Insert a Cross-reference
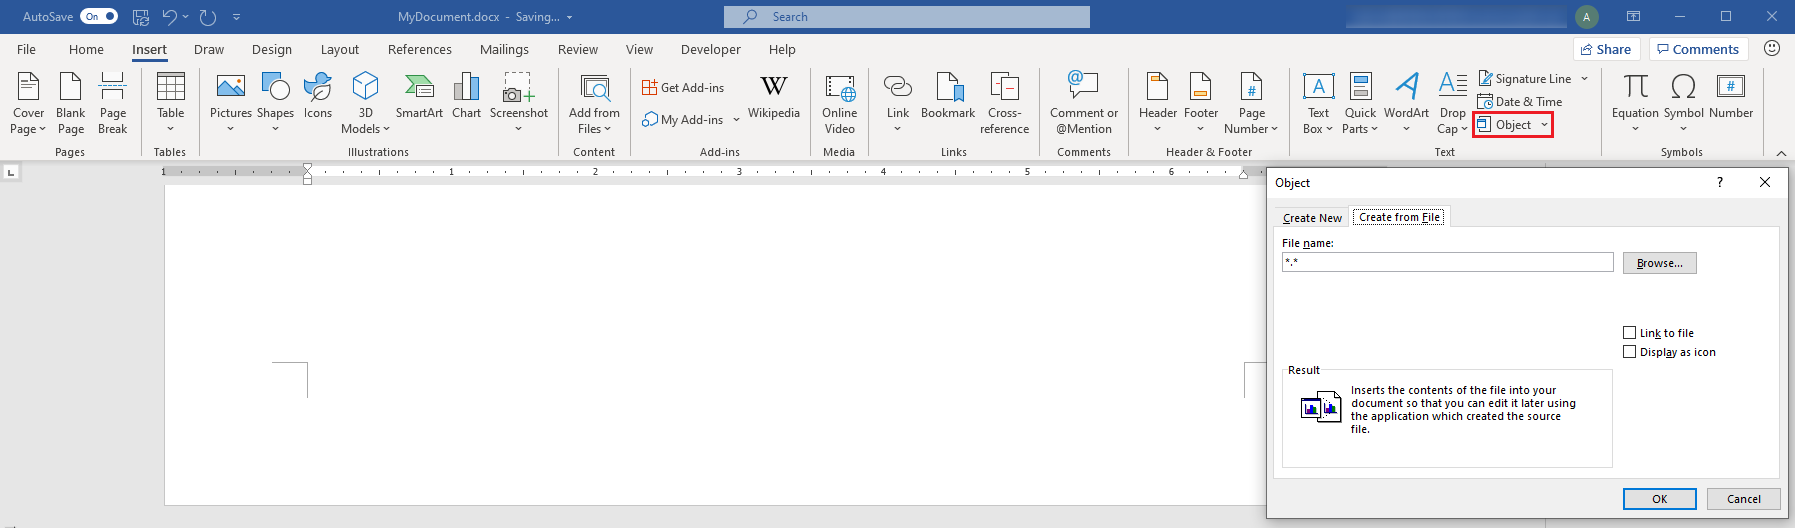 pos(1004,103)
